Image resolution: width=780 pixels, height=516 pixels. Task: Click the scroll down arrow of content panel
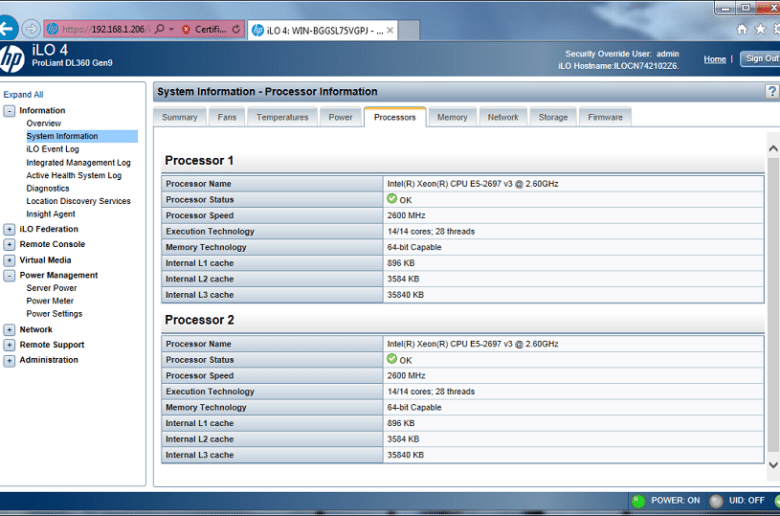(773, 465)
